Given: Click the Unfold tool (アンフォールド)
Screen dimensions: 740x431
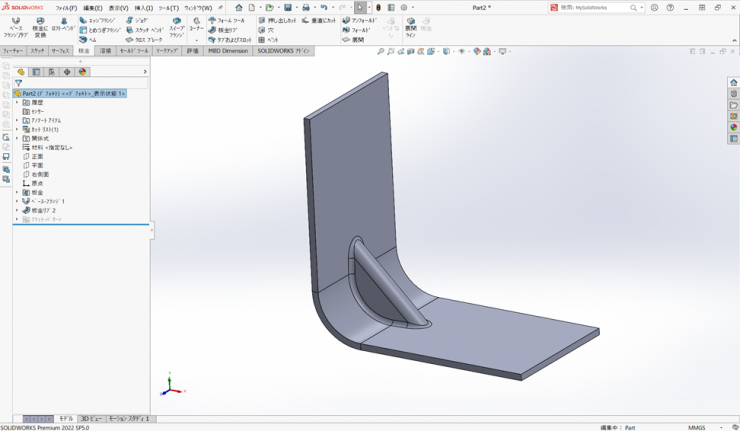Looking at the screenshot, I should [x=359, y=20].
